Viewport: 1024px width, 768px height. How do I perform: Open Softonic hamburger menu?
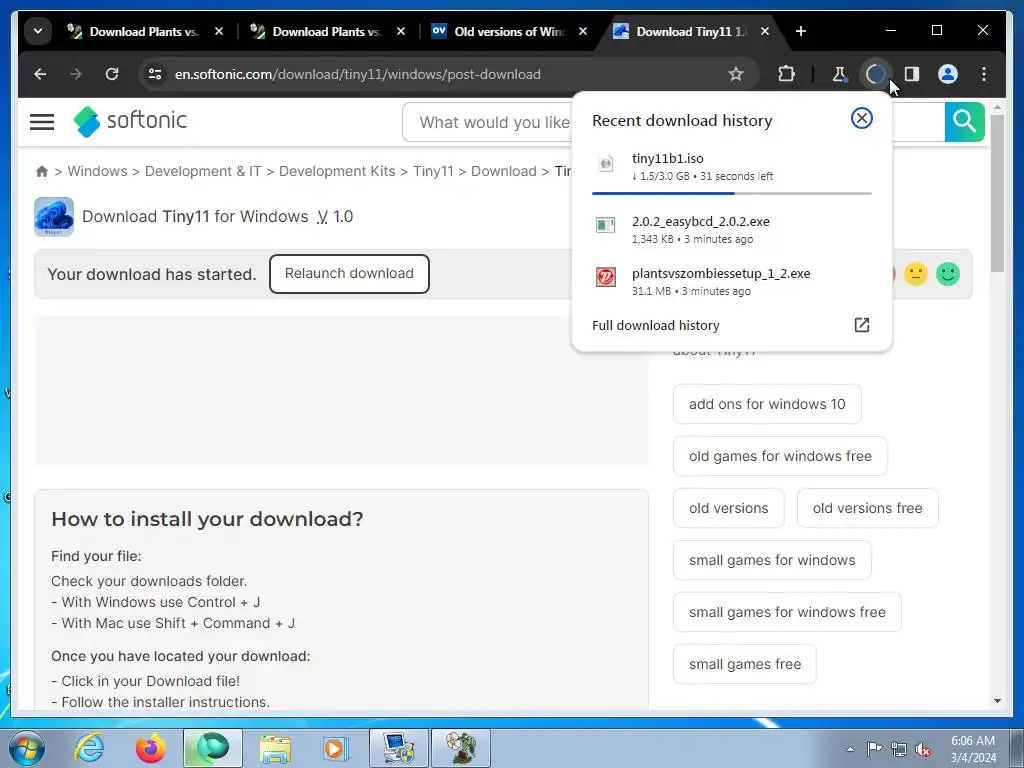click(42, 121)
